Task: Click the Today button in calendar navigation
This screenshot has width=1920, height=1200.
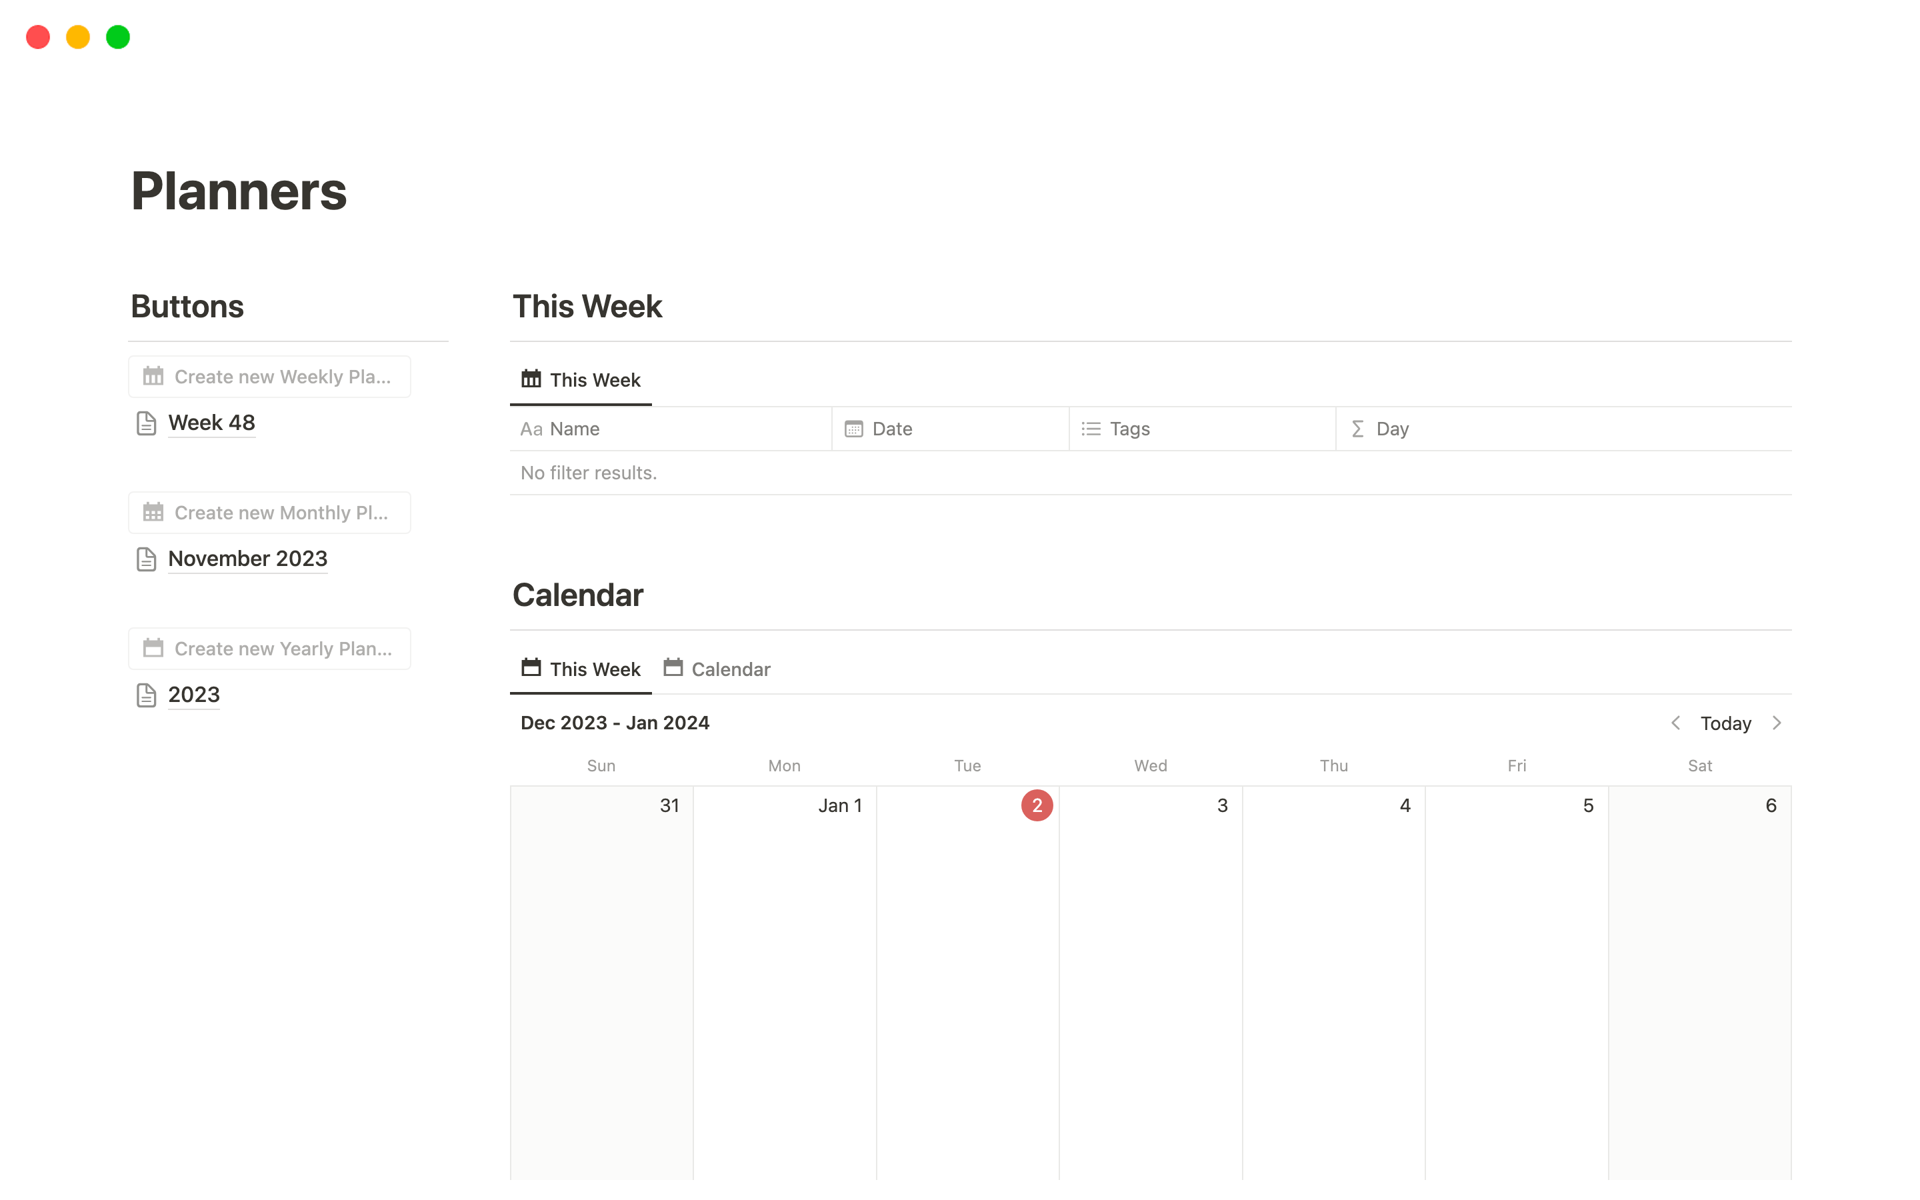Action: [1725, 722]
